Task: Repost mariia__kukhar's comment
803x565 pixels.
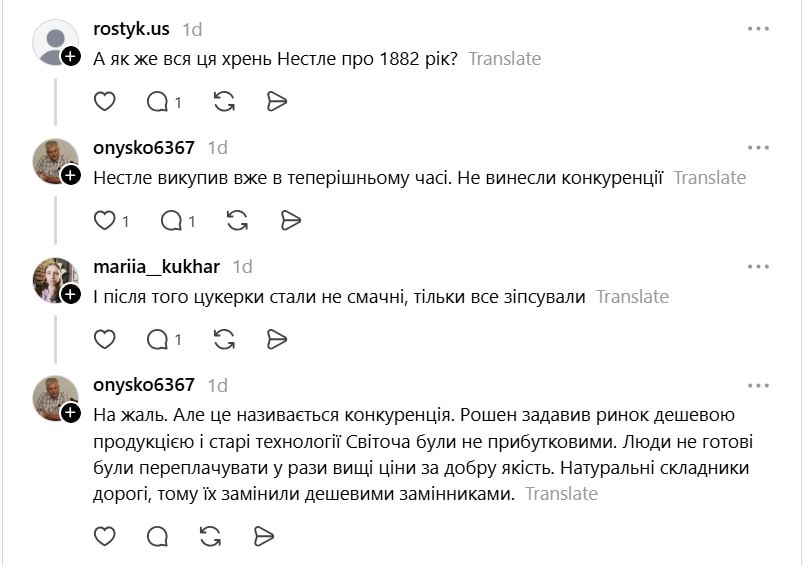Action: [x=225, y=339]
